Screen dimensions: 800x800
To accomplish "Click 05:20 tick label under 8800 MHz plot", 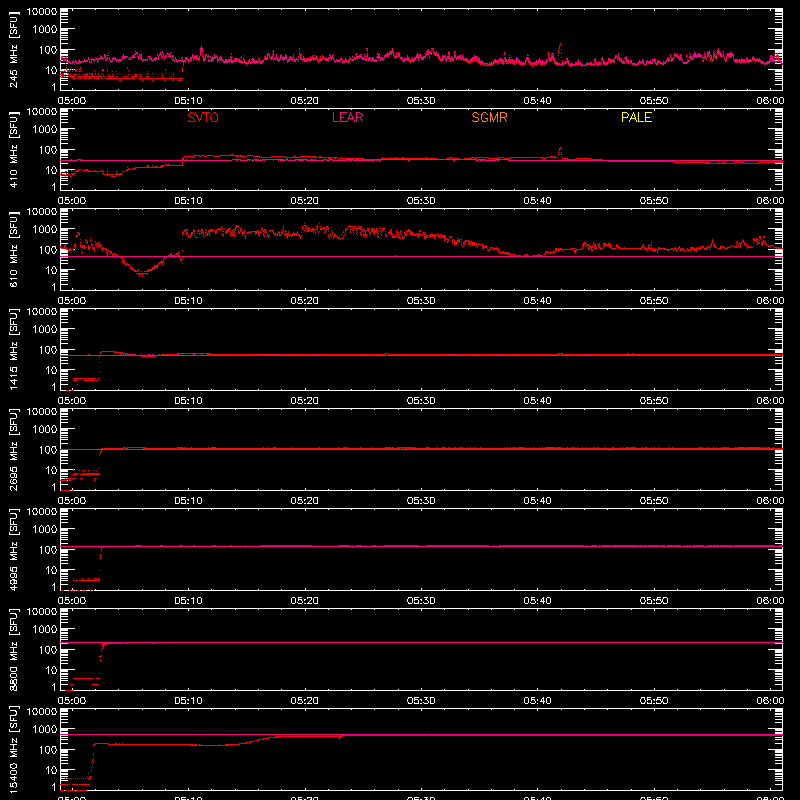I will (x=305, y=701).
